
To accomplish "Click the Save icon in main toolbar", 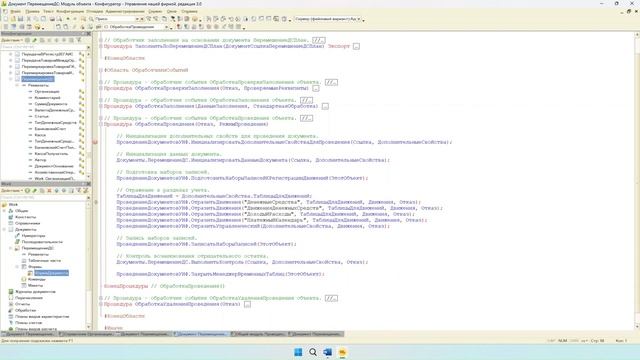I will pos(20,19).
